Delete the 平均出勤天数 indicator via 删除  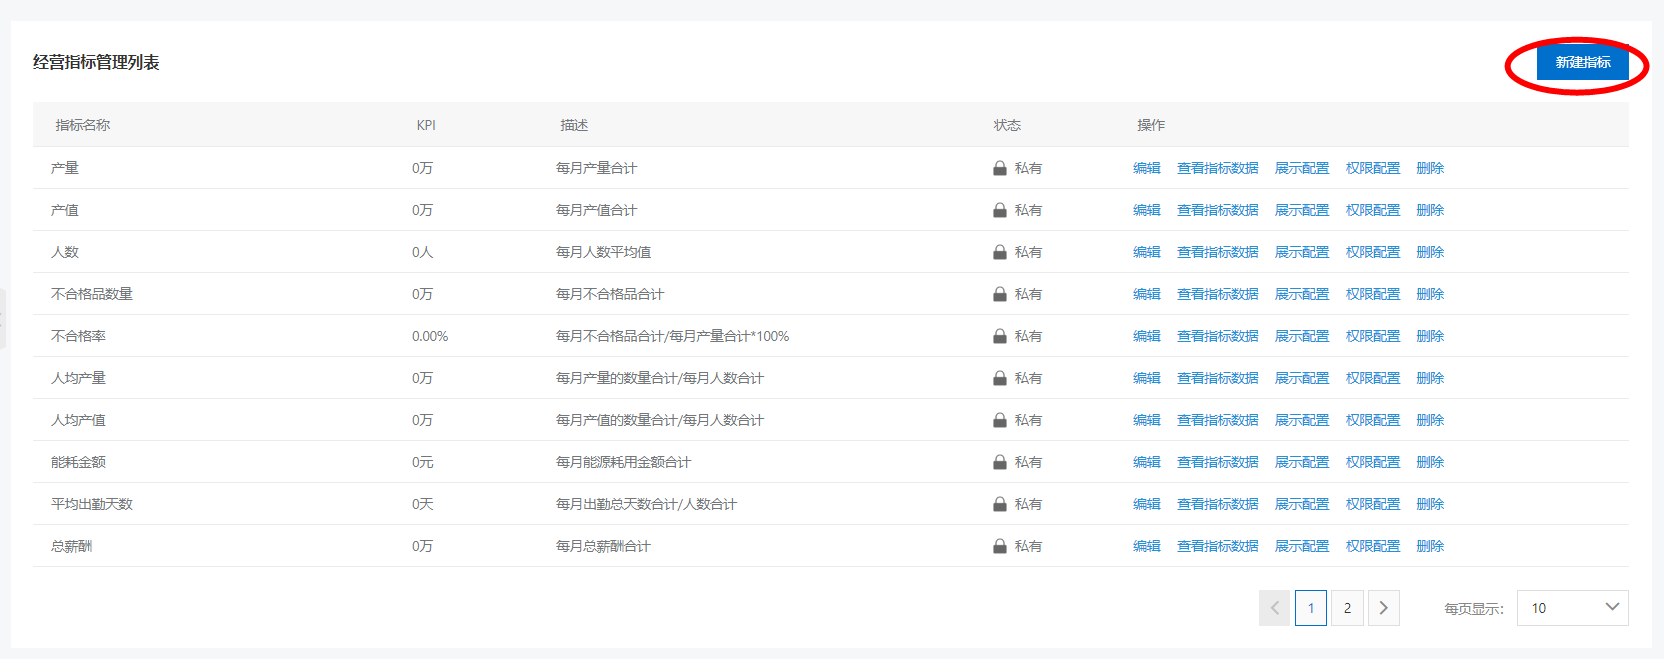(1430, 504)
